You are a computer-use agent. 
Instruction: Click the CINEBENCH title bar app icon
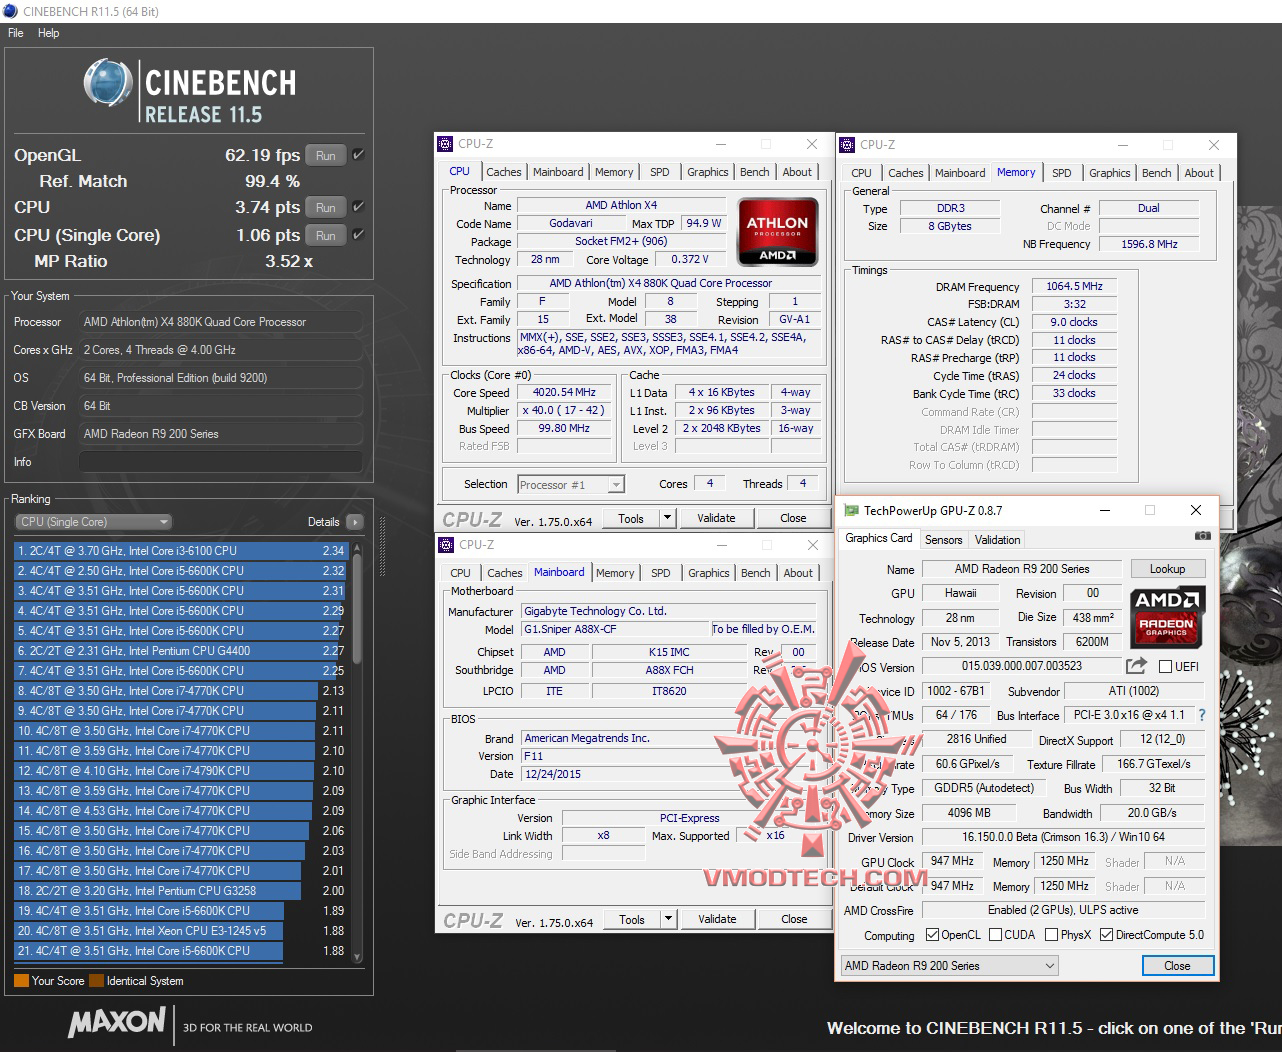pos(10,11)
